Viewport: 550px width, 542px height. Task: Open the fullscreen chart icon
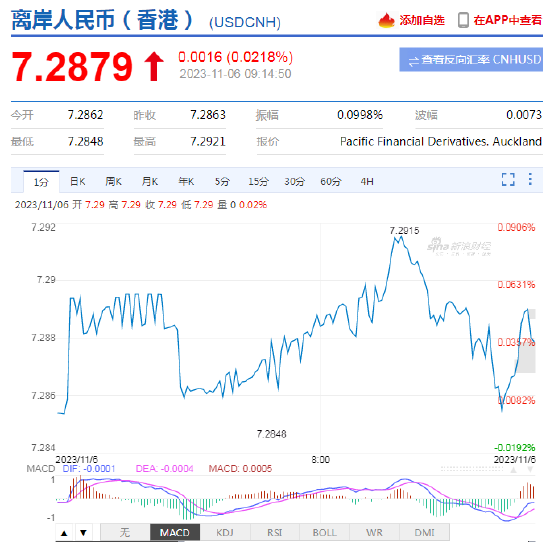pyautogui.click(x=508, y=180)
